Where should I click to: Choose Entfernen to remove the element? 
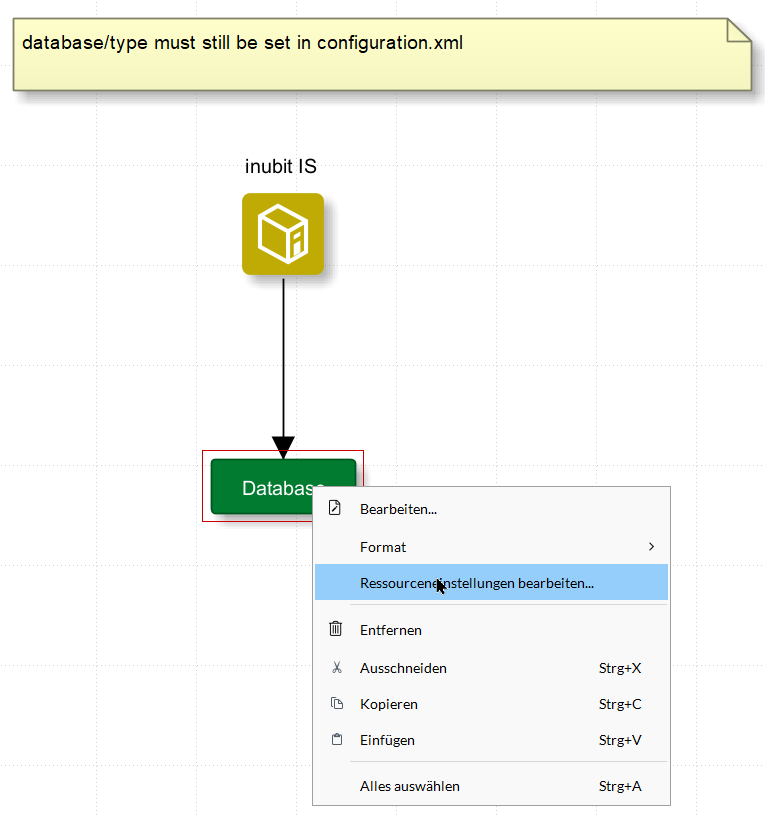391,630
